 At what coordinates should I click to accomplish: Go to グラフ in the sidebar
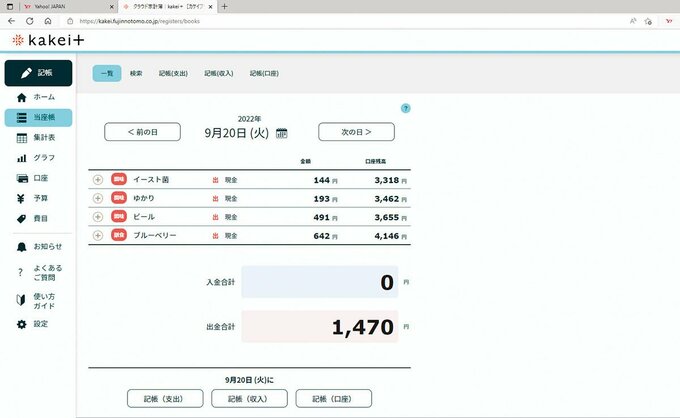37,158
